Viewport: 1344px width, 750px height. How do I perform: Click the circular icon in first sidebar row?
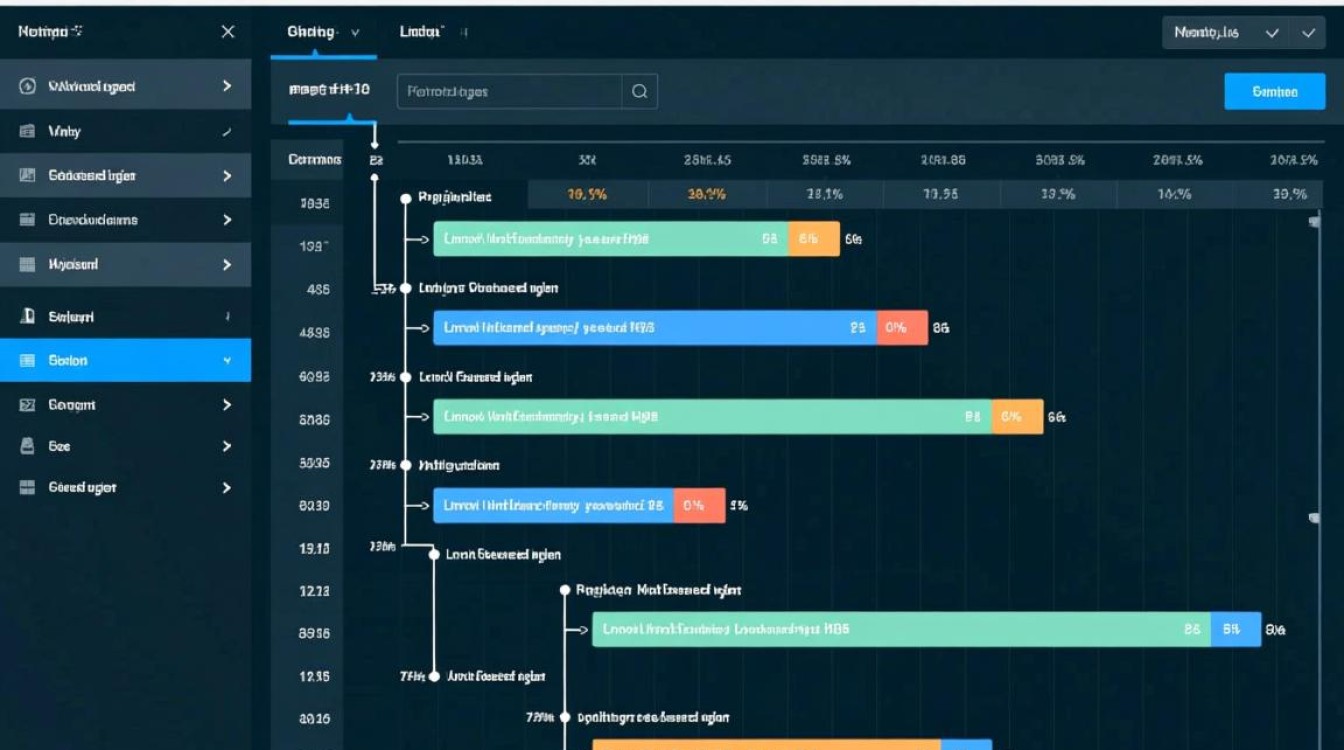pos(28,87)
